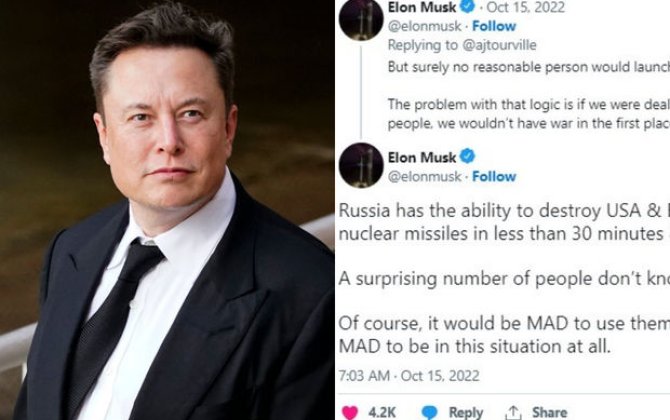Follow the account from the top tweet
This screenshot has width=670, height=420.
click(494, 26)
